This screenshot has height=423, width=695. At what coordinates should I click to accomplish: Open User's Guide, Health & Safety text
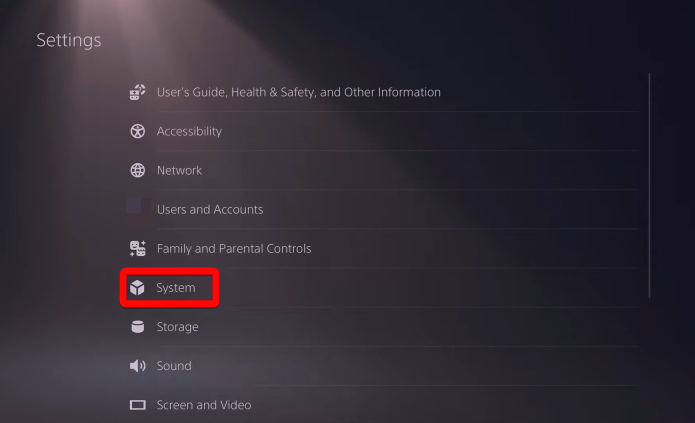point(298,92)
